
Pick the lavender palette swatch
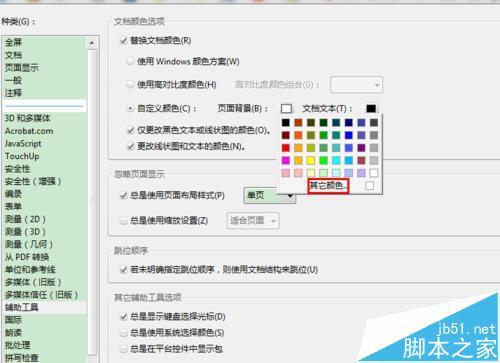(361, 173)
